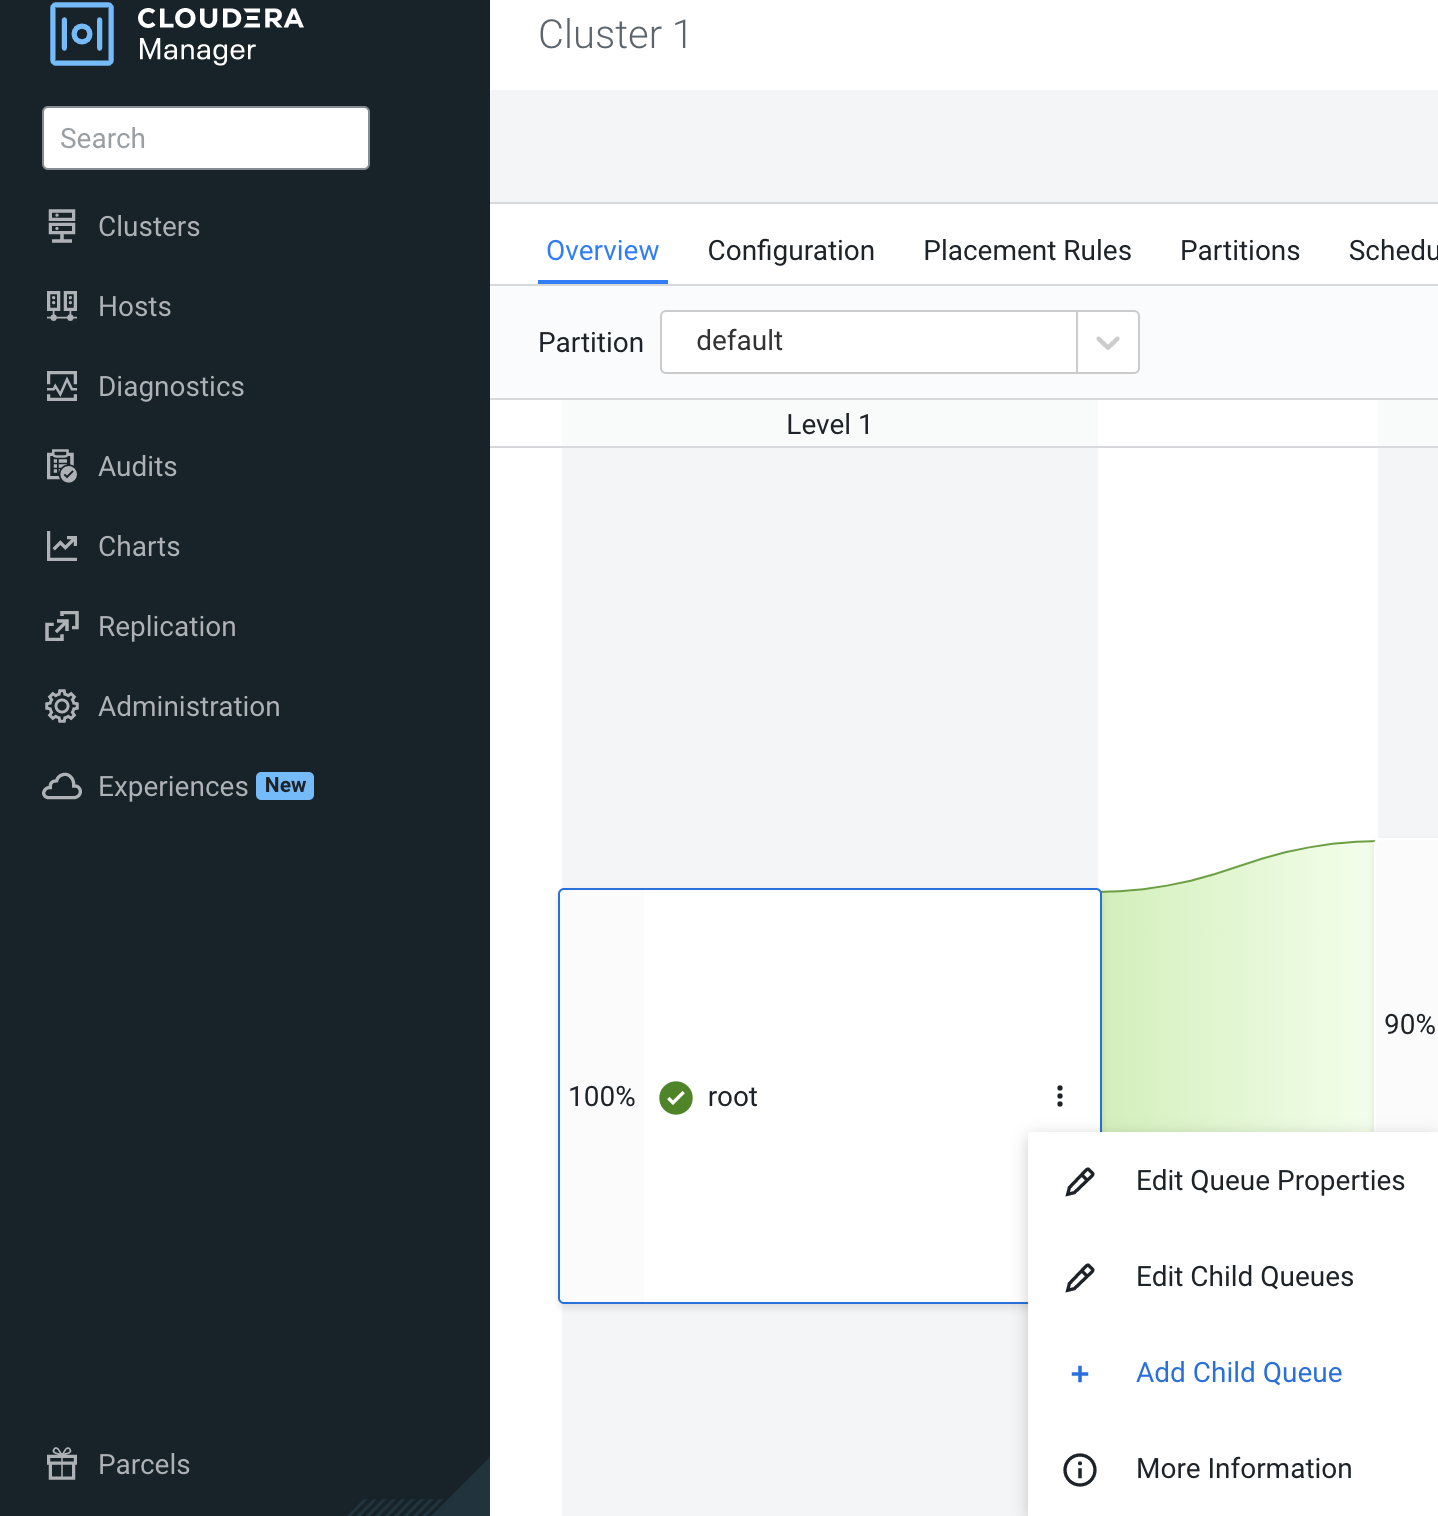This screenshot has width=1438, height=1516.
Task: Click the Parcels gift box icon
Action: (62, 1464)
